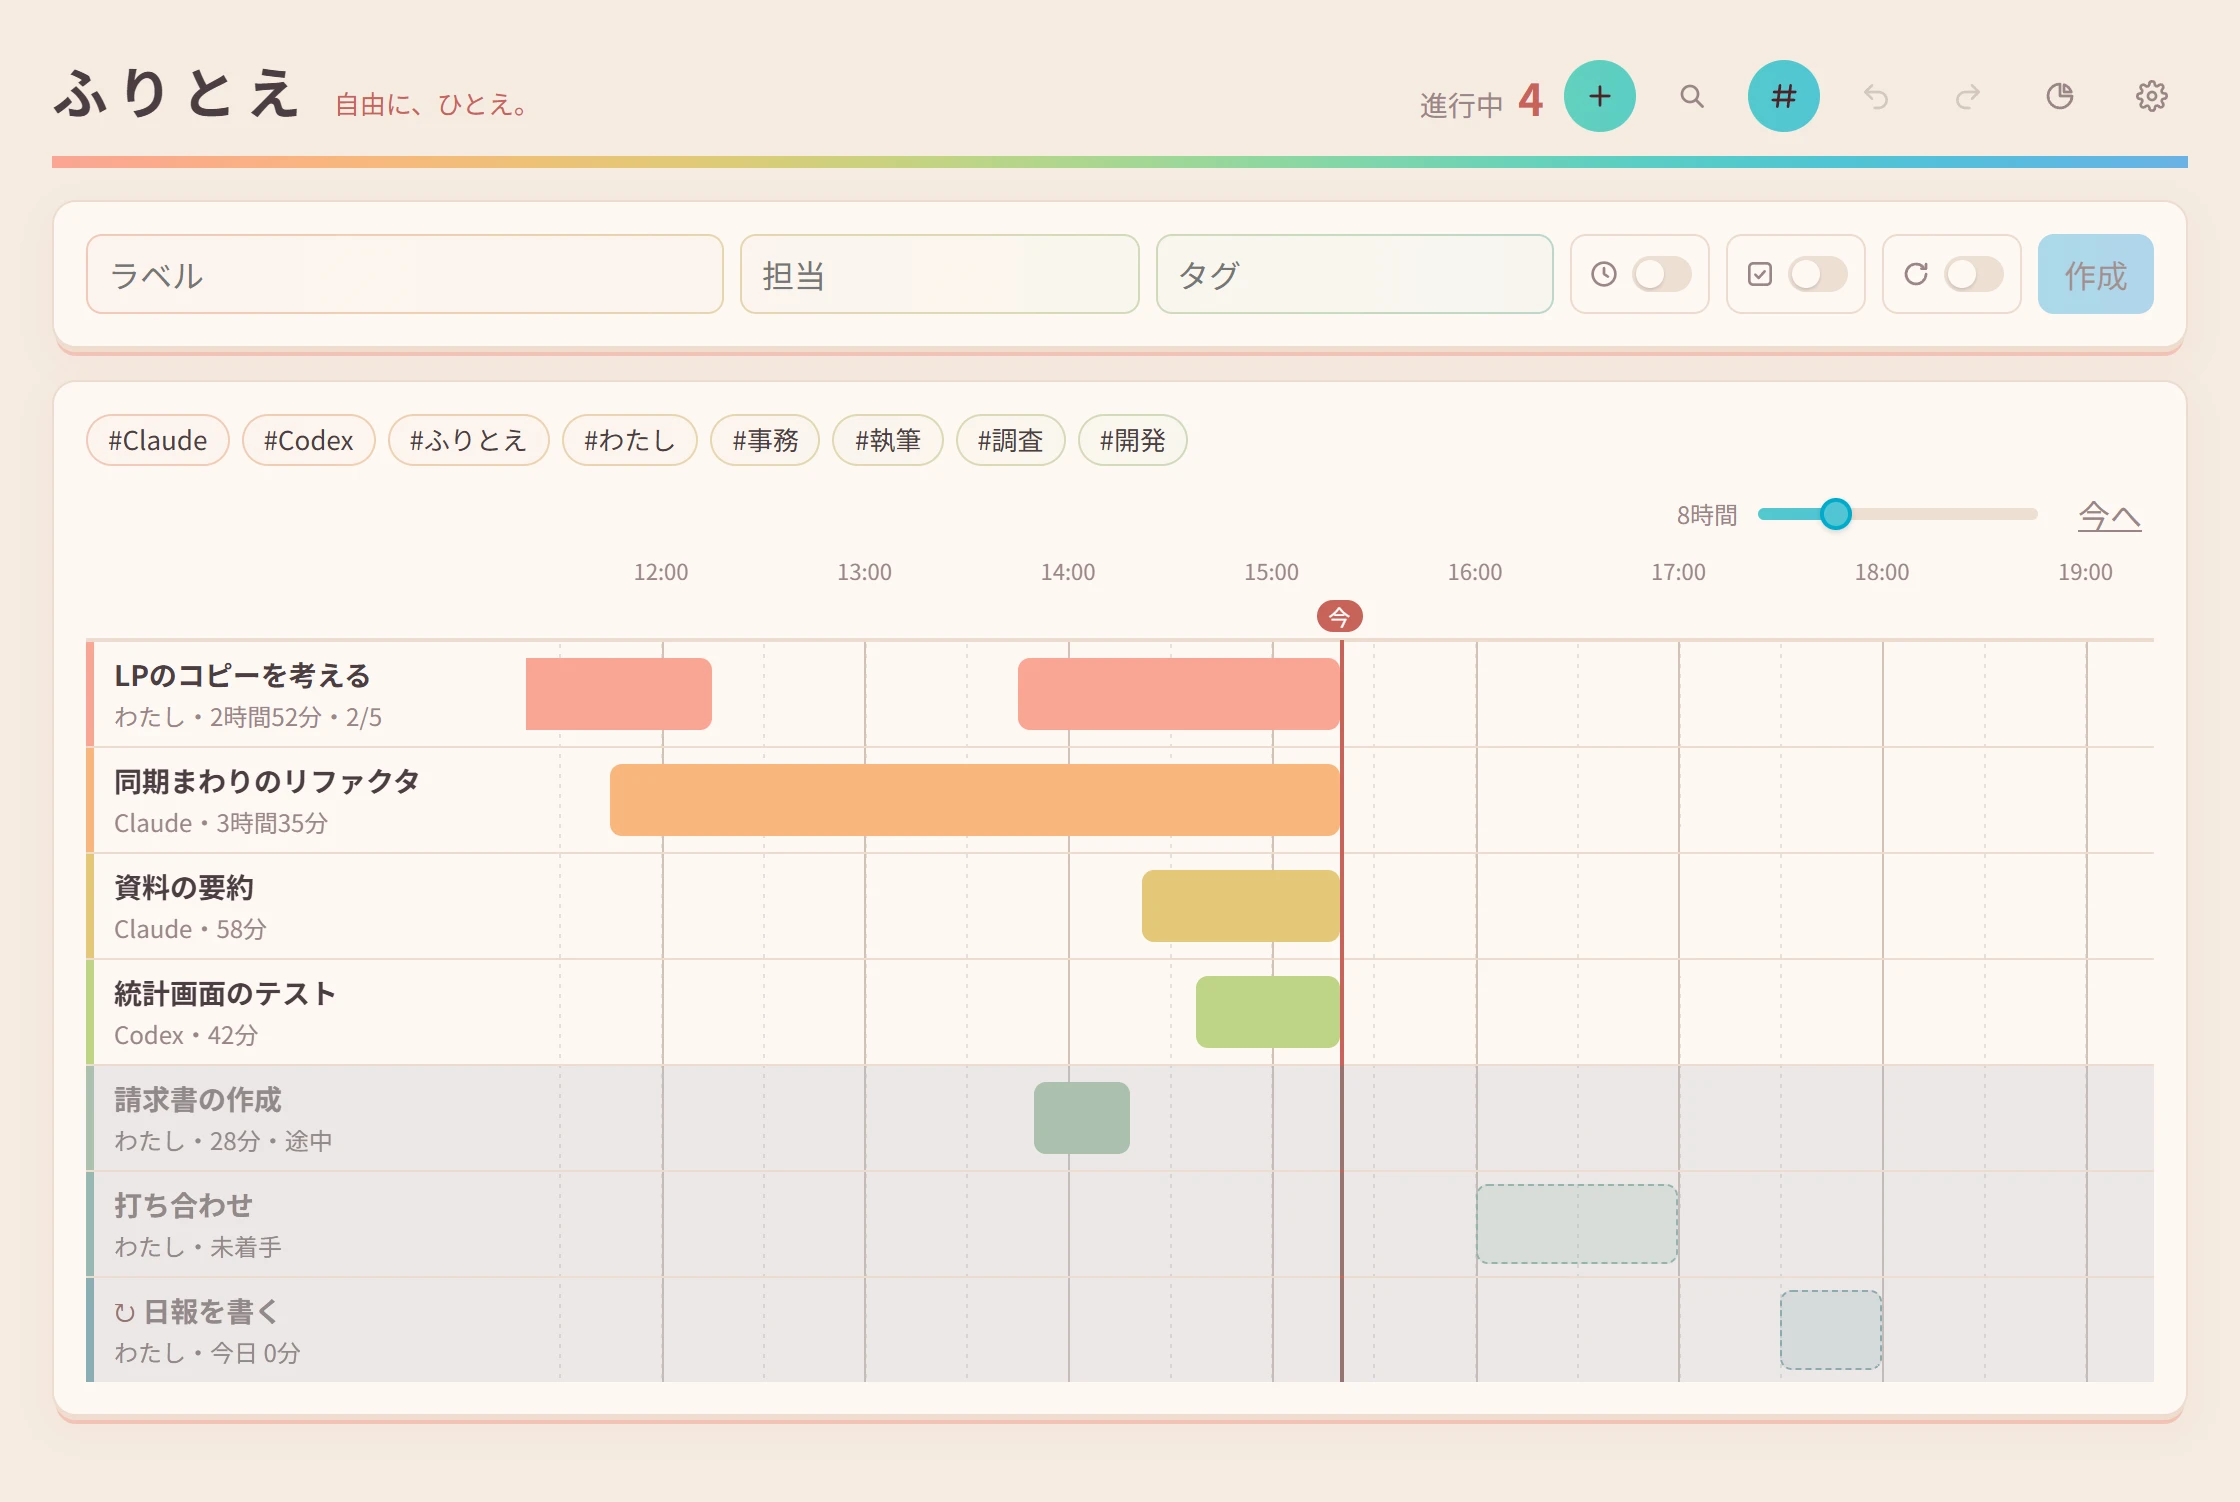
Task: Click the repeat icon beside 日報を書く
Action: (x=124, y=1312)
